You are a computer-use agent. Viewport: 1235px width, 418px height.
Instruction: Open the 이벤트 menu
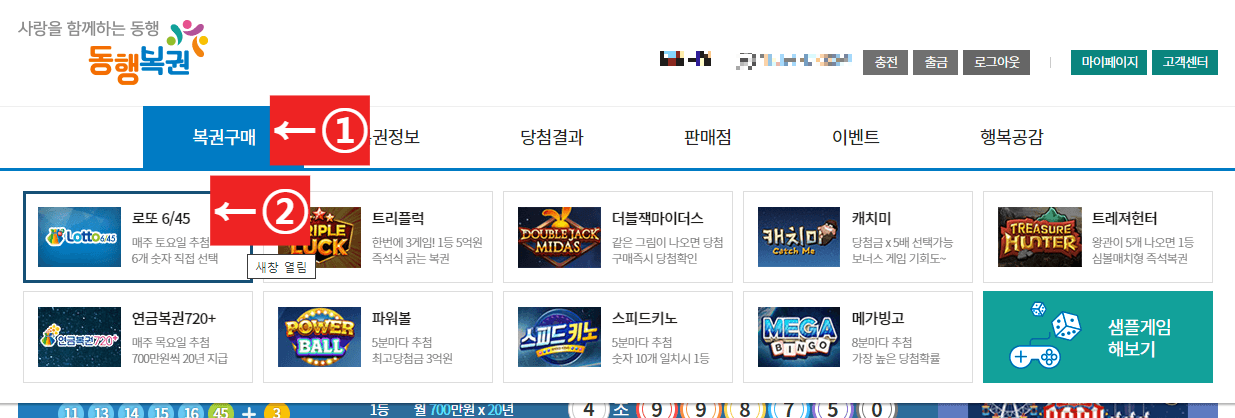[855, 138]
